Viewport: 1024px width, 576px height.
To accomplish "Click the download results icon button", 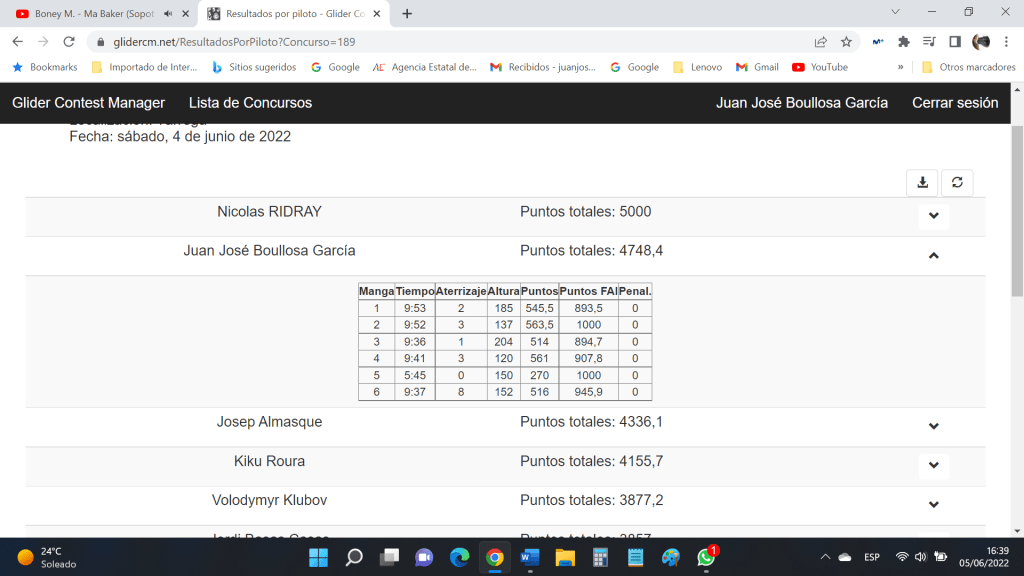I will (x=922, y=182).
